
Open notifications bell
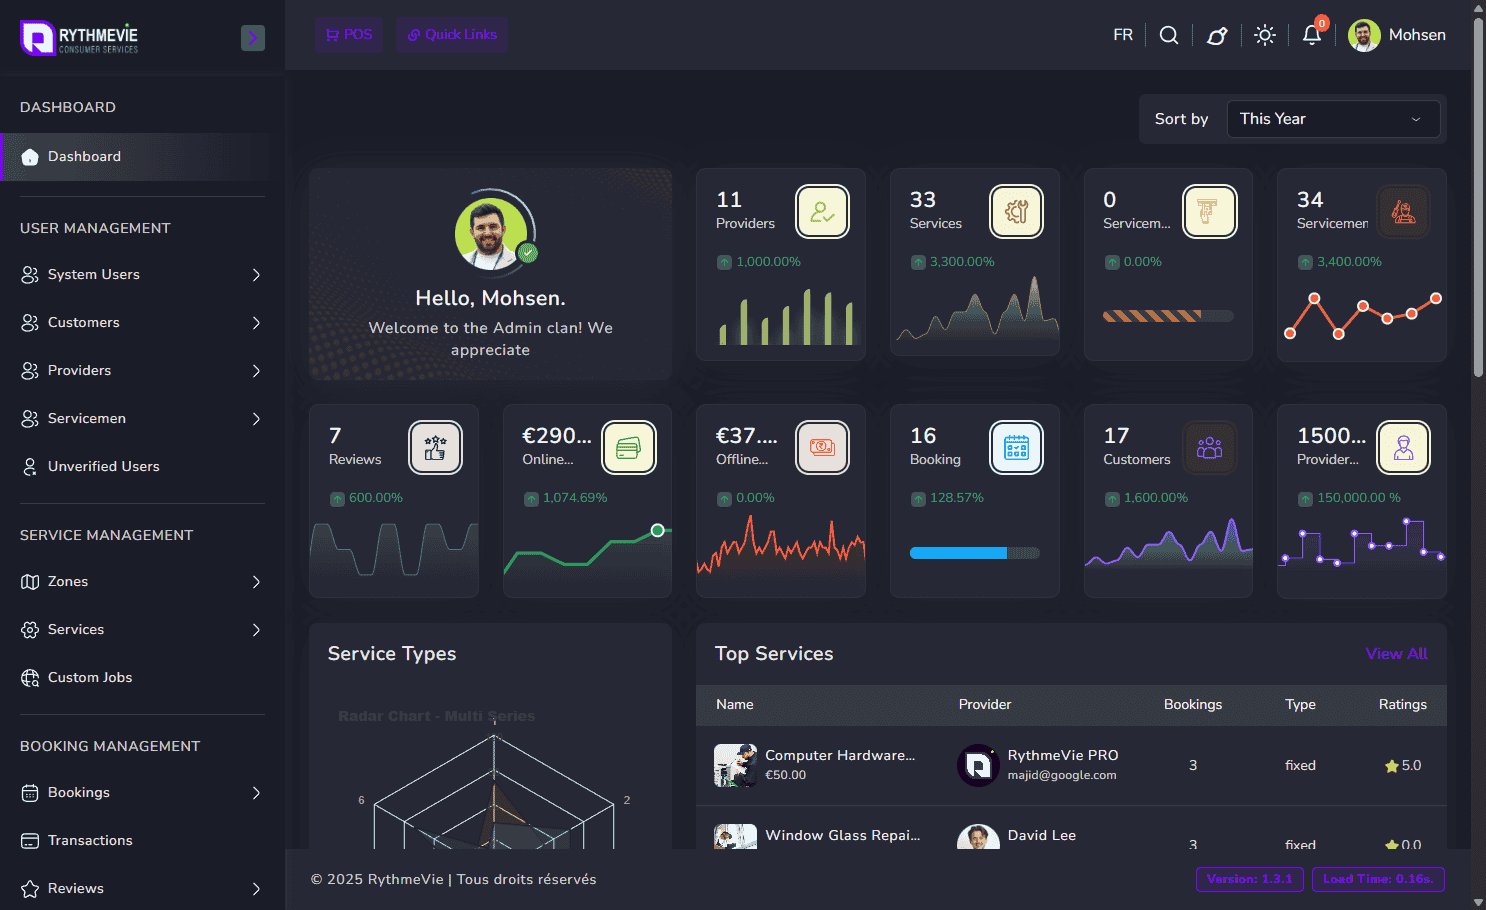(x=1312, y=35)
